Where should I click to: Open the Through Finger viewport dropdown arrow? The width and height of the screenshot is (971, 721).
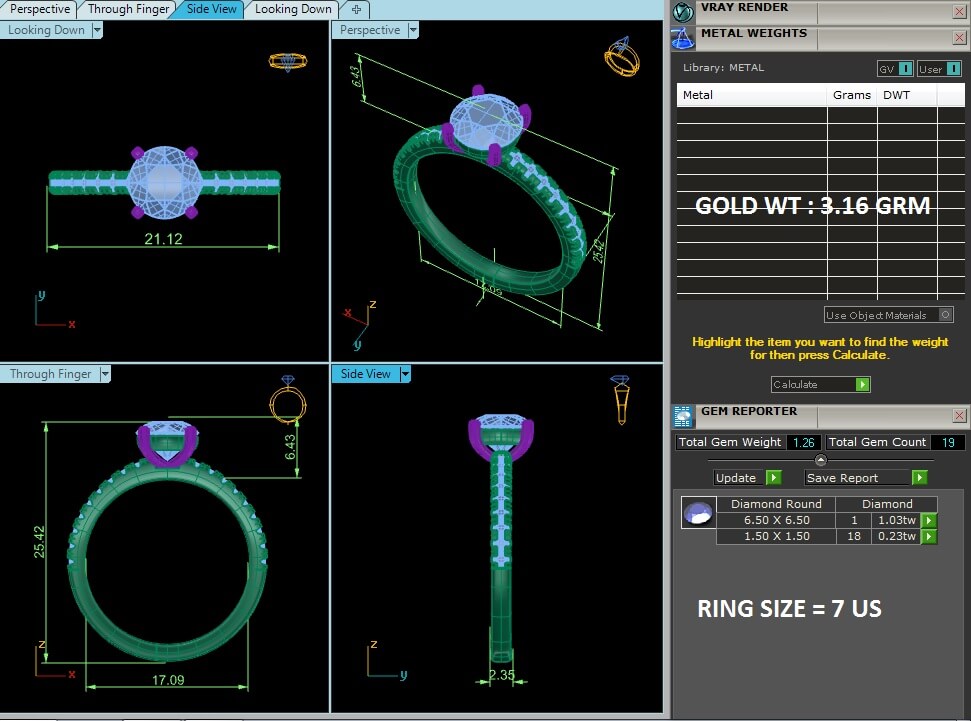pos(104,374)
